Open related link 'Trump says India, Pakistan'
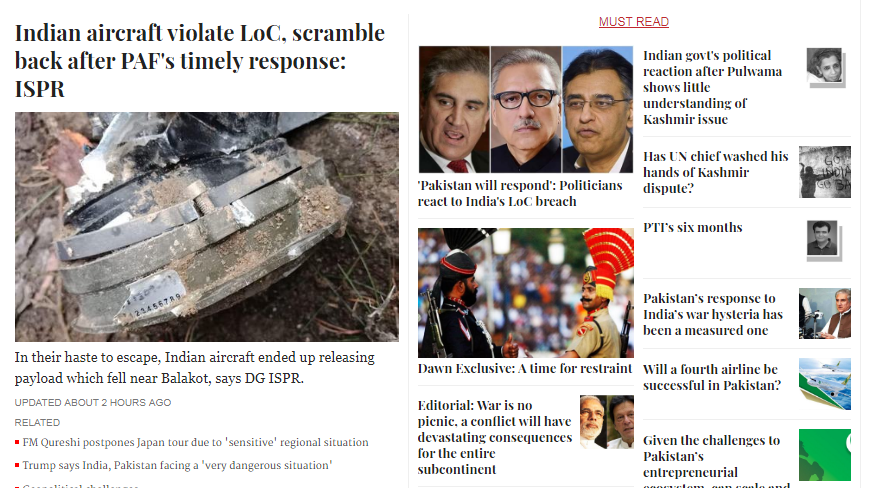Viewport: 869px width, 488px height. coord(177,465)
